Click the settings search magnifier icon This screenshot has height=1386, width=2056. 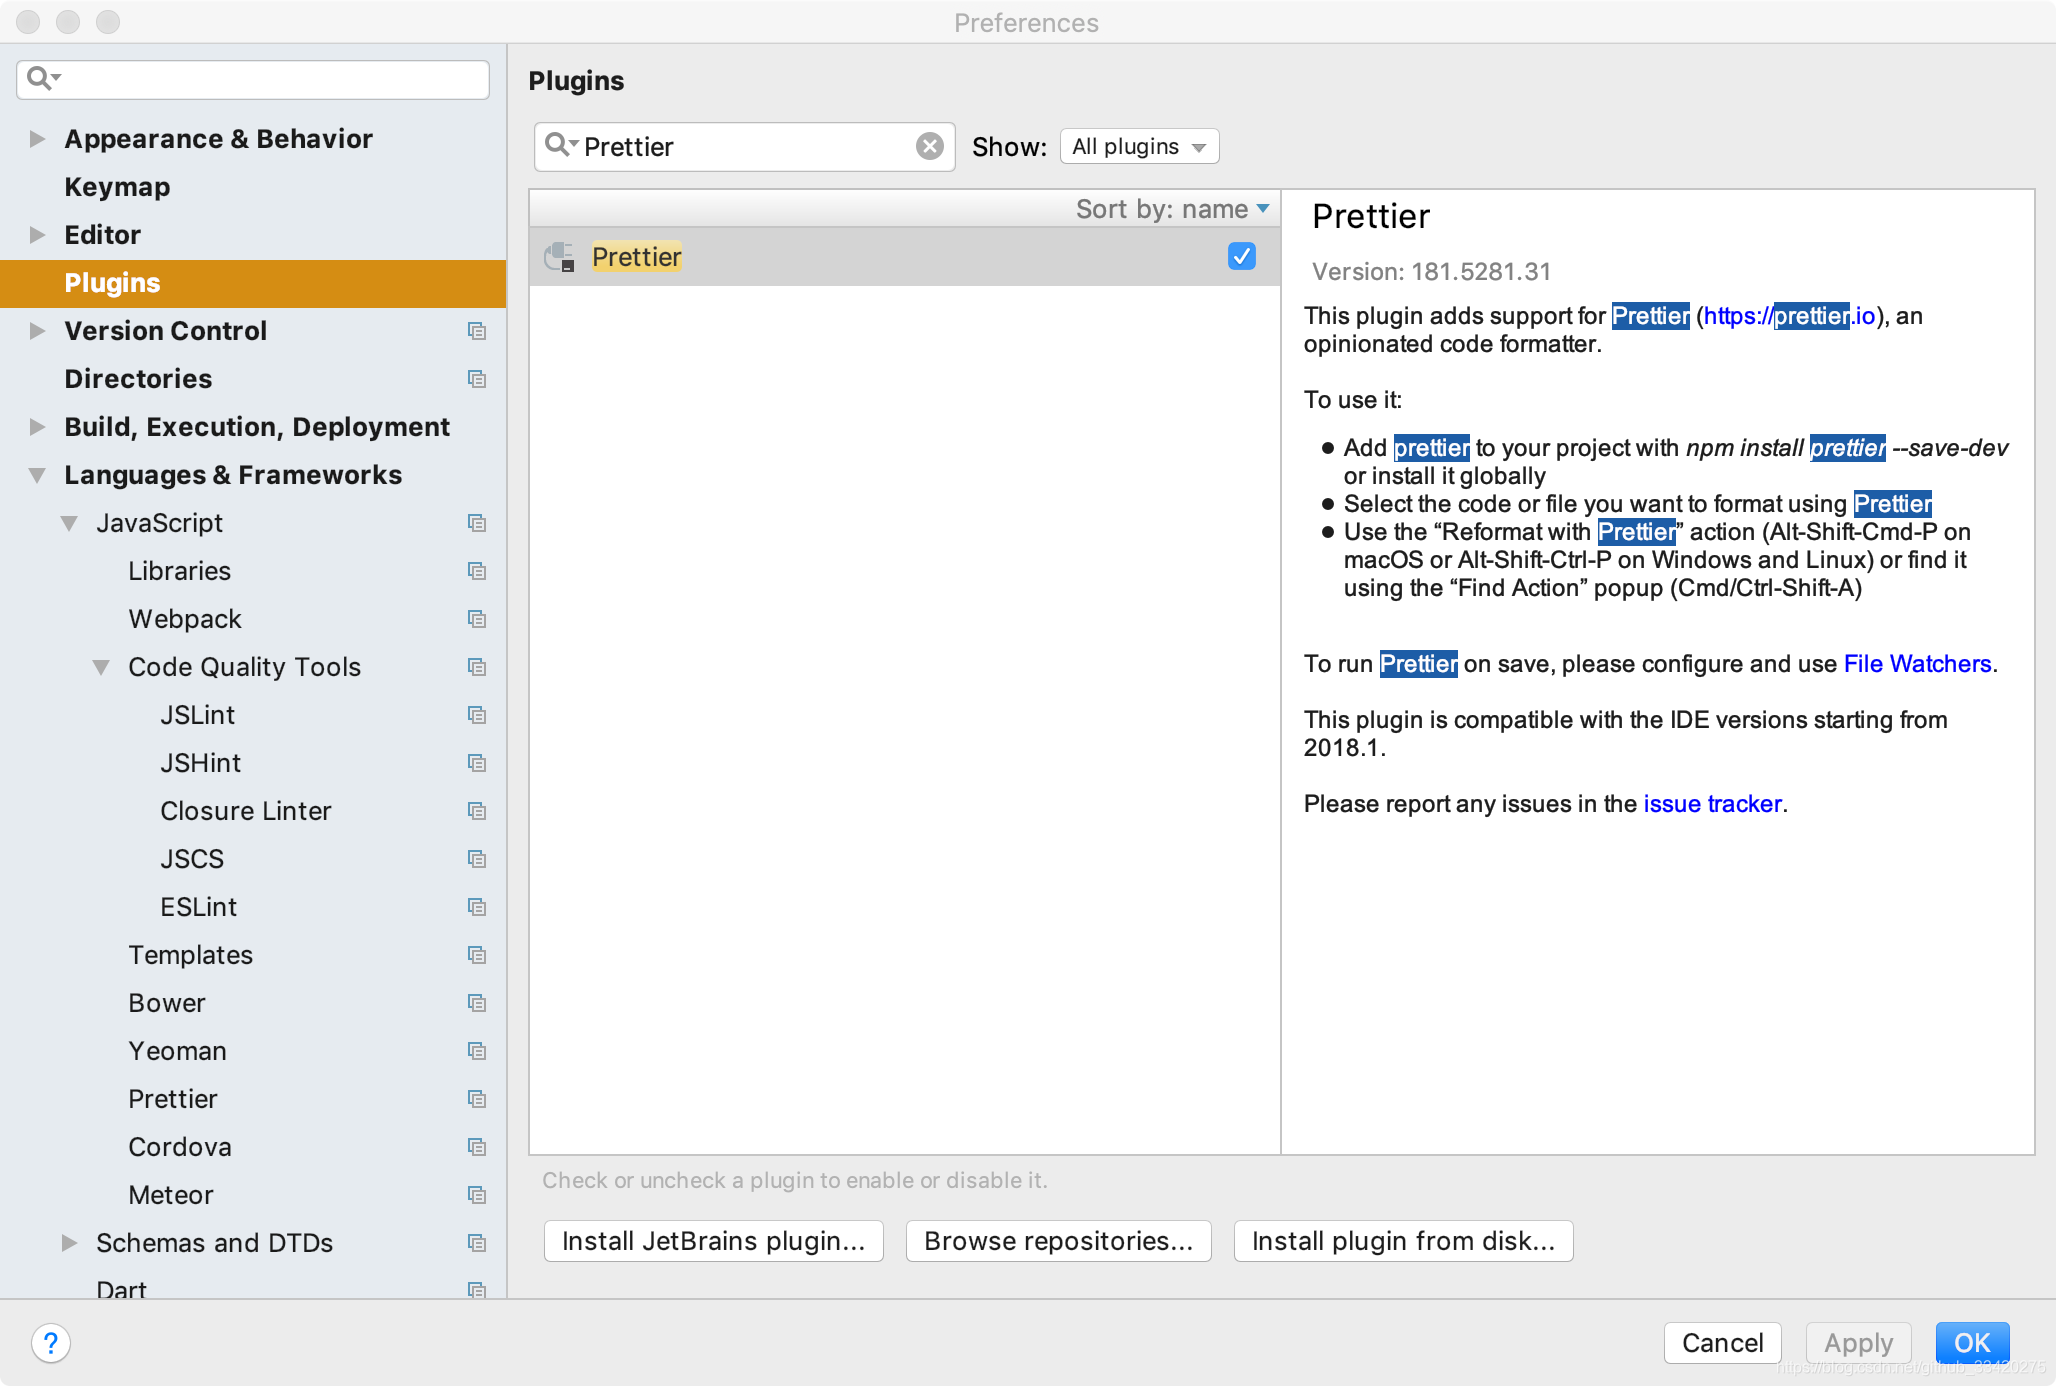(43, 78)
